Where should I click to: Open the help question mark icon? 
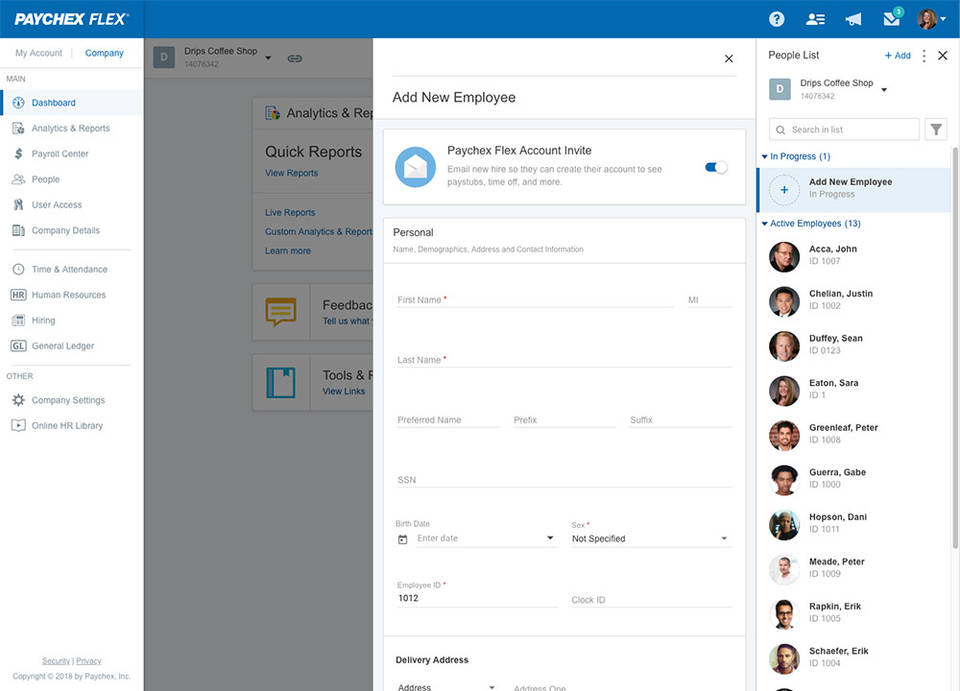[776, 19]
